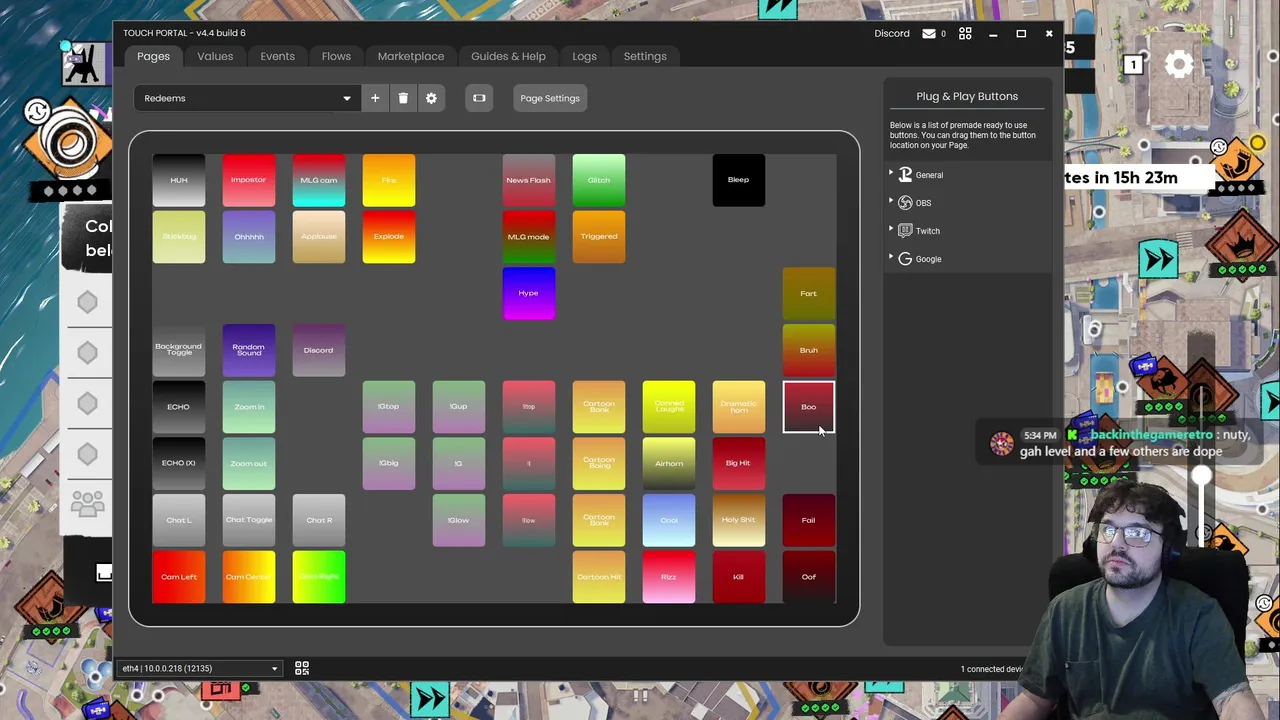
Task: Expand the Twitch plug & play list
Action: pos(891,230)
